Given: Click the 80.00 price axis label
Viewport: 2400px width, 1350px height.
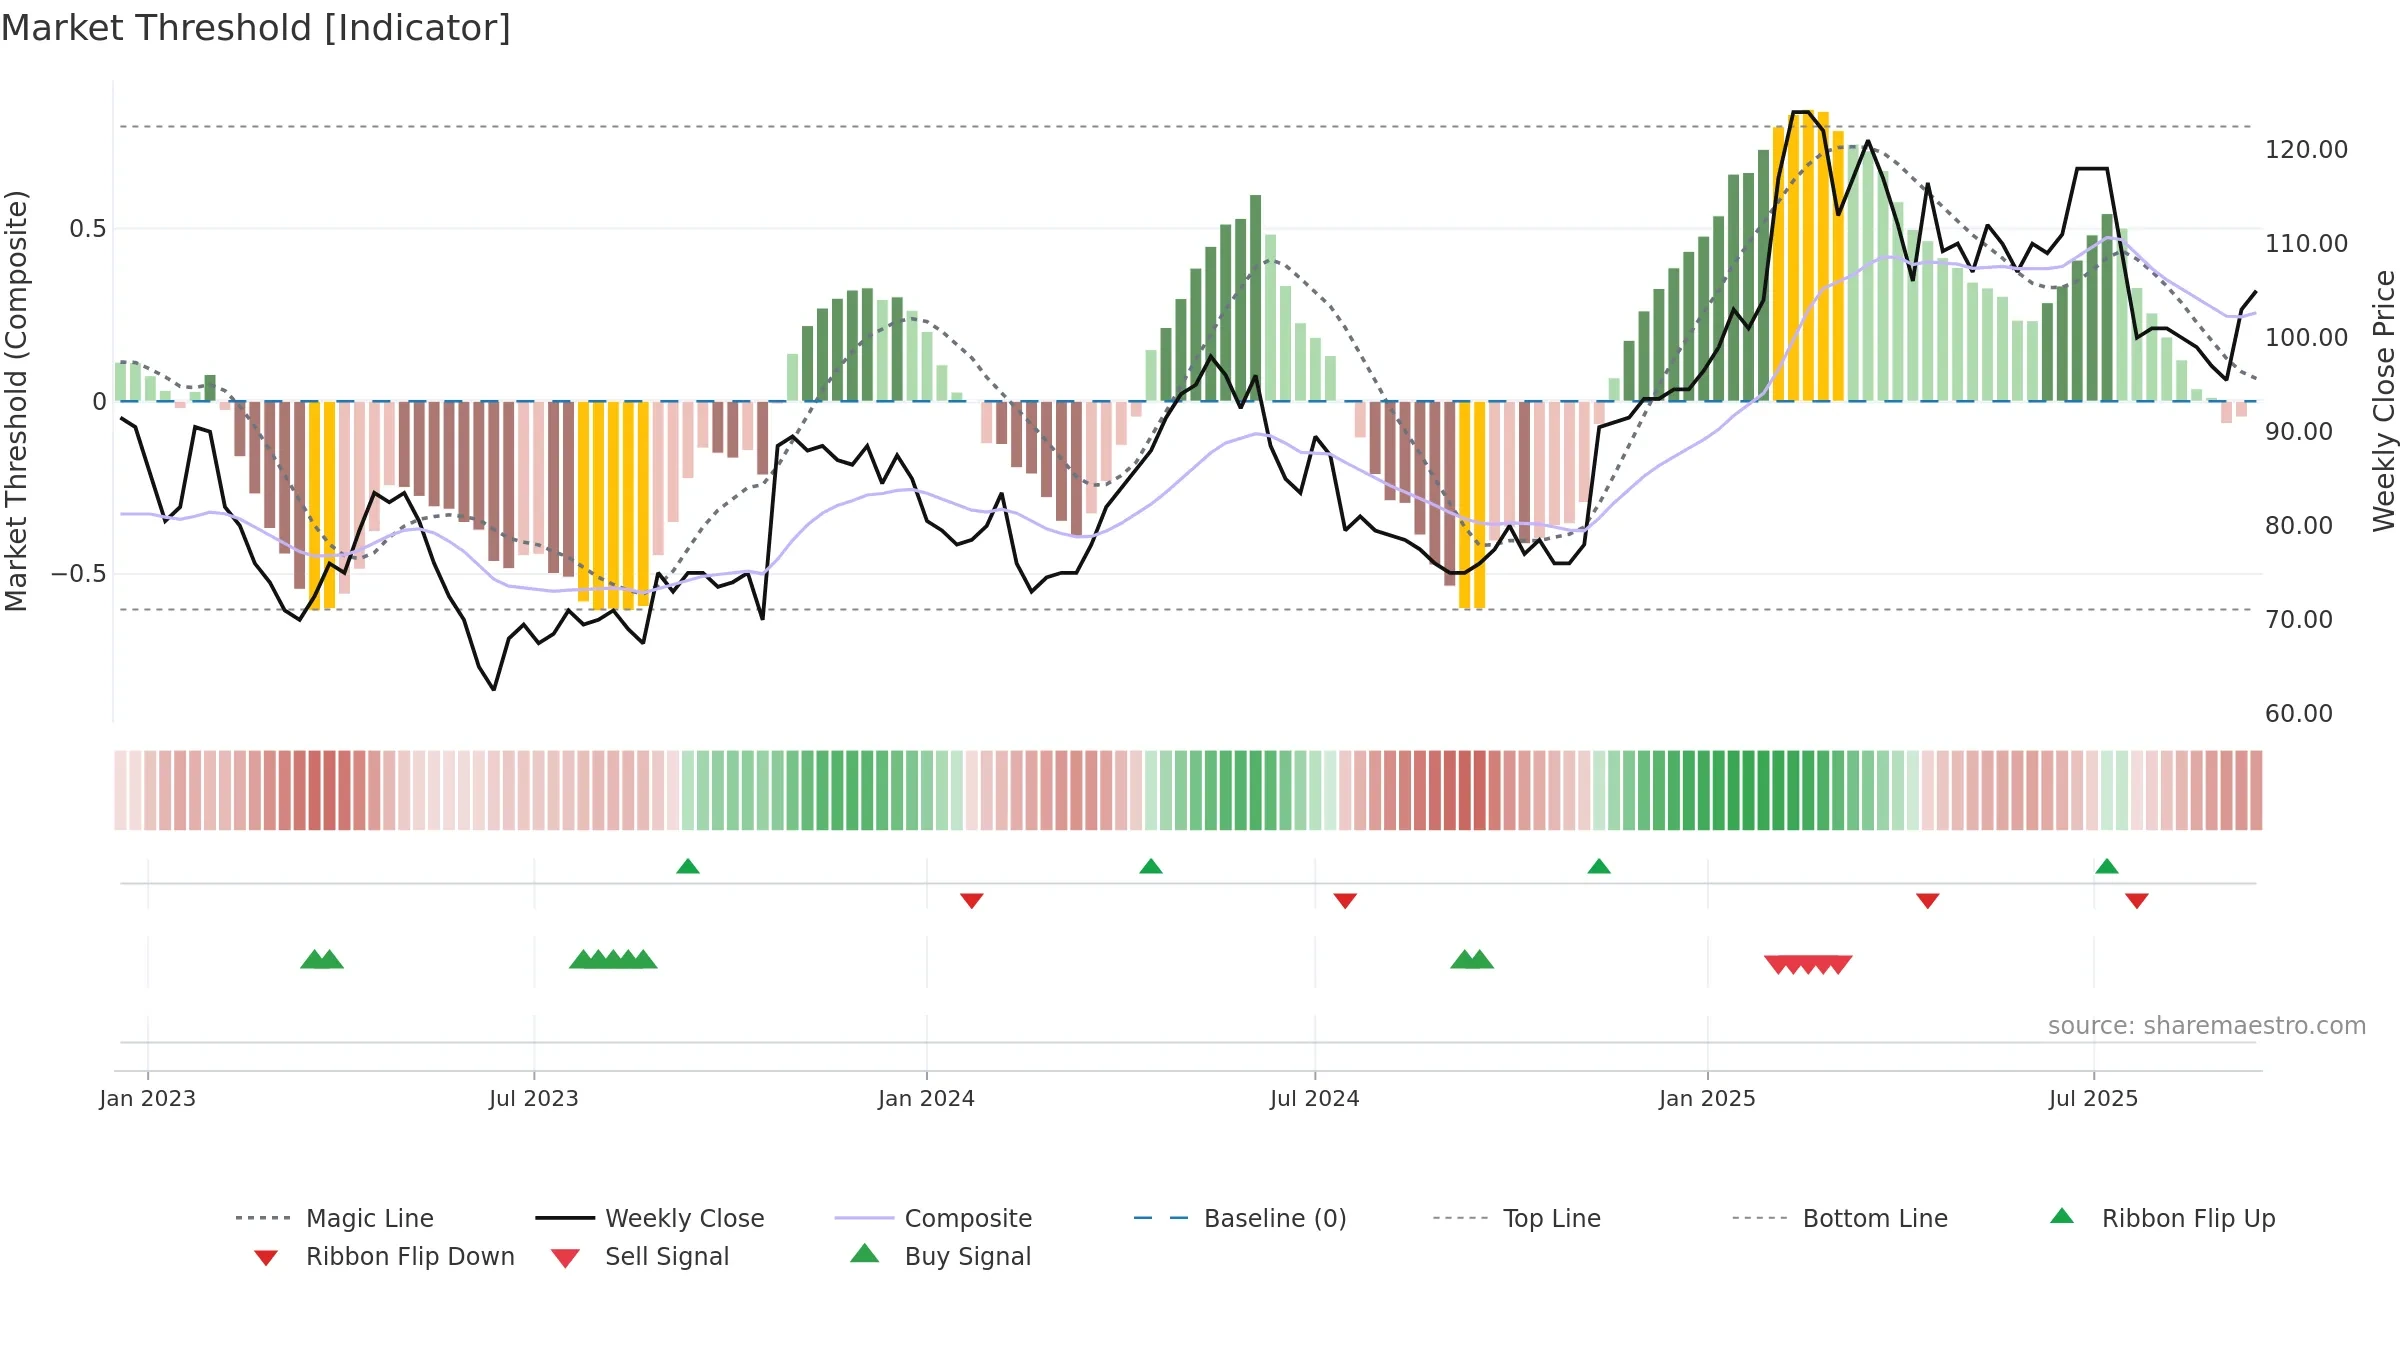Looking at the screenshot, I should pyautogui.click(x=2299, y=526).
